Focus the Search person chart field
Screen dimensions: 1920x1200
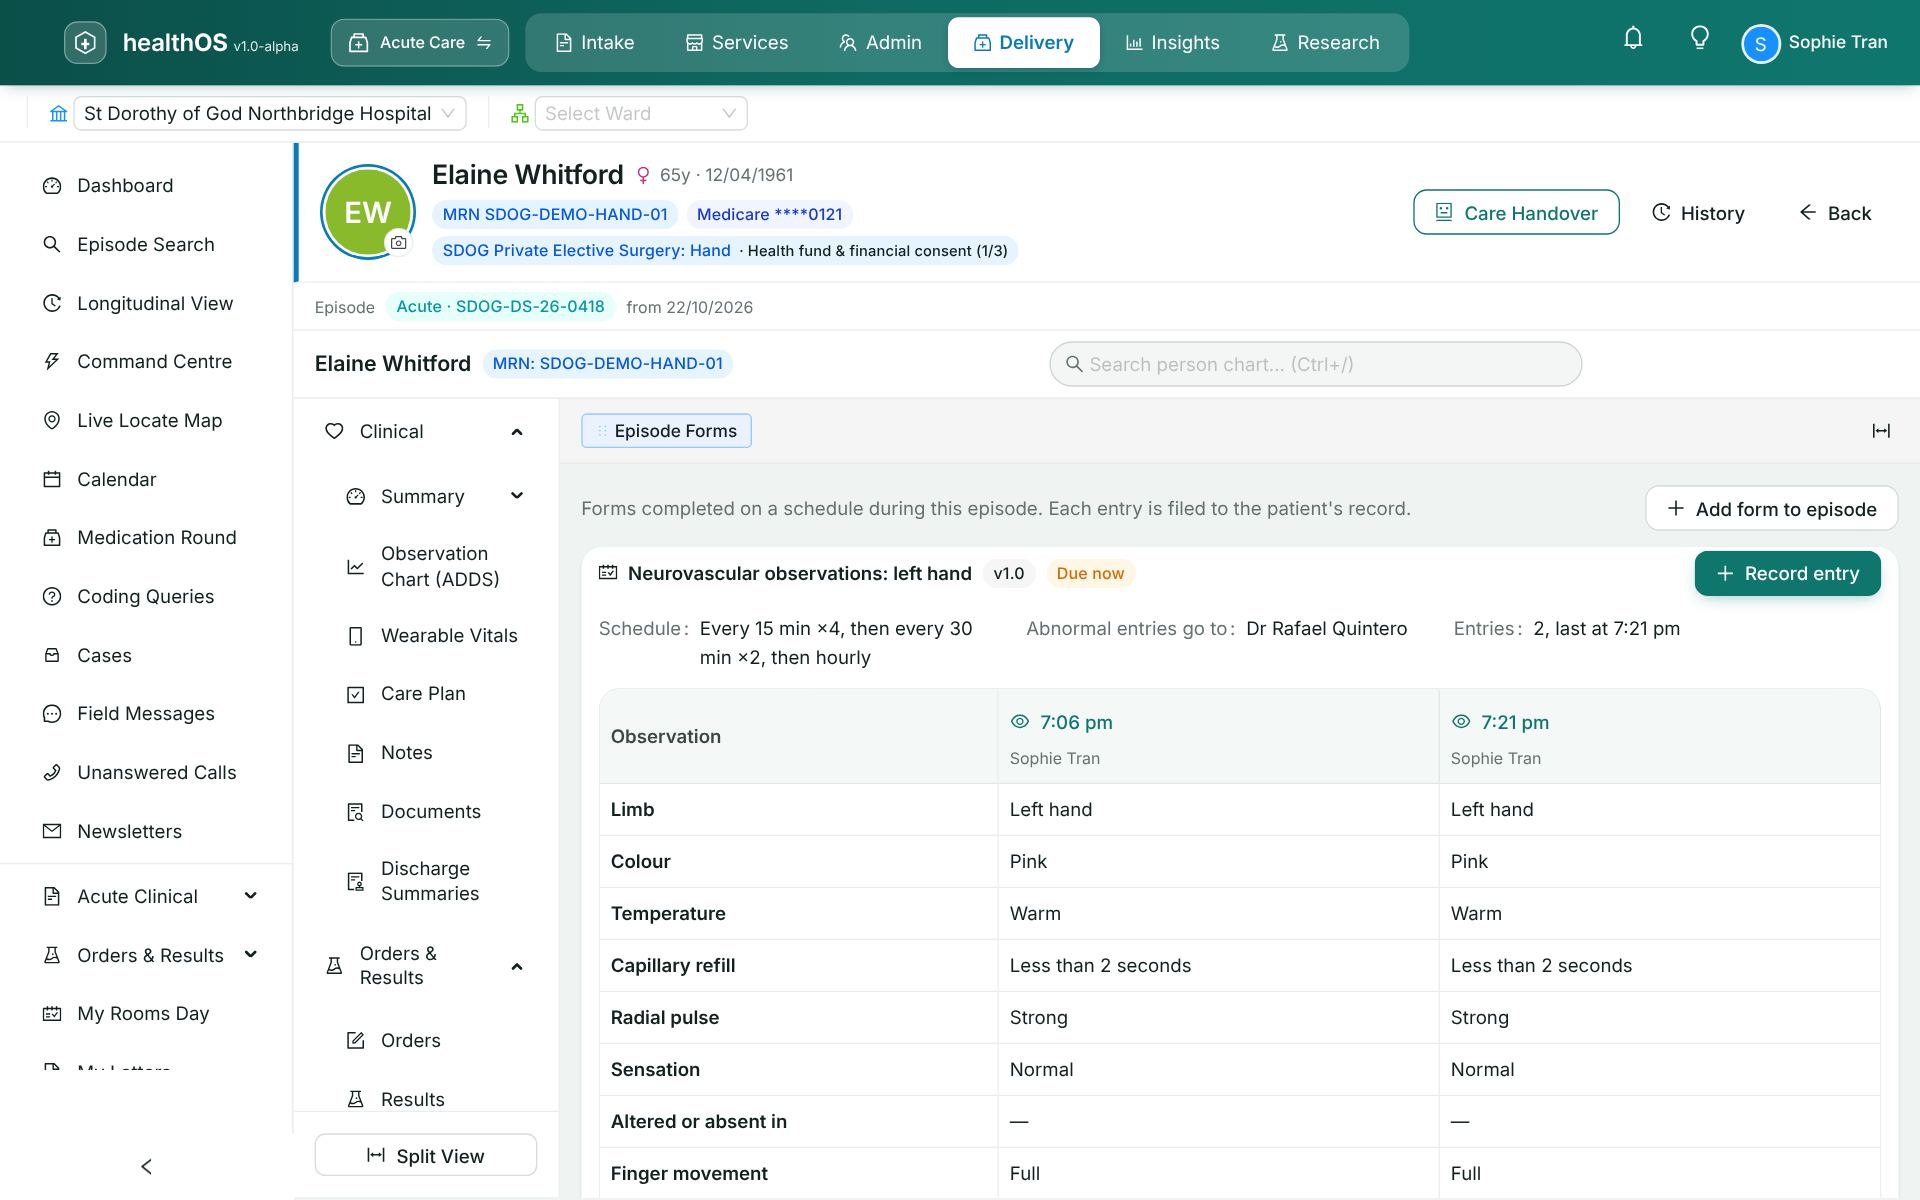point(1315,364)
